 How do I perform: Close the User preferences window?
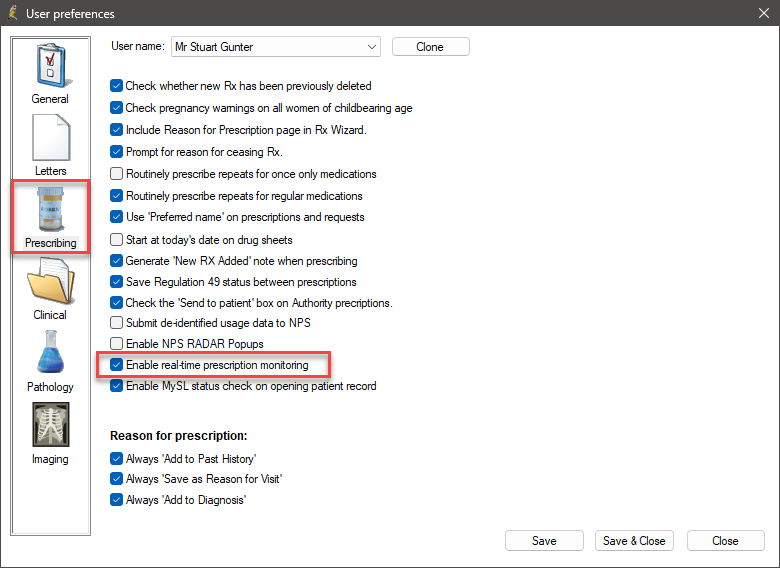tap(764, 14)
